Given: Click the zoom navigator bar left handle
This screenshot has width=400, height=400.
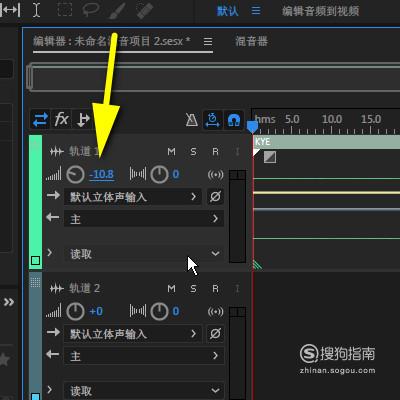Looking at the screenshot, I should coord(29,77).
